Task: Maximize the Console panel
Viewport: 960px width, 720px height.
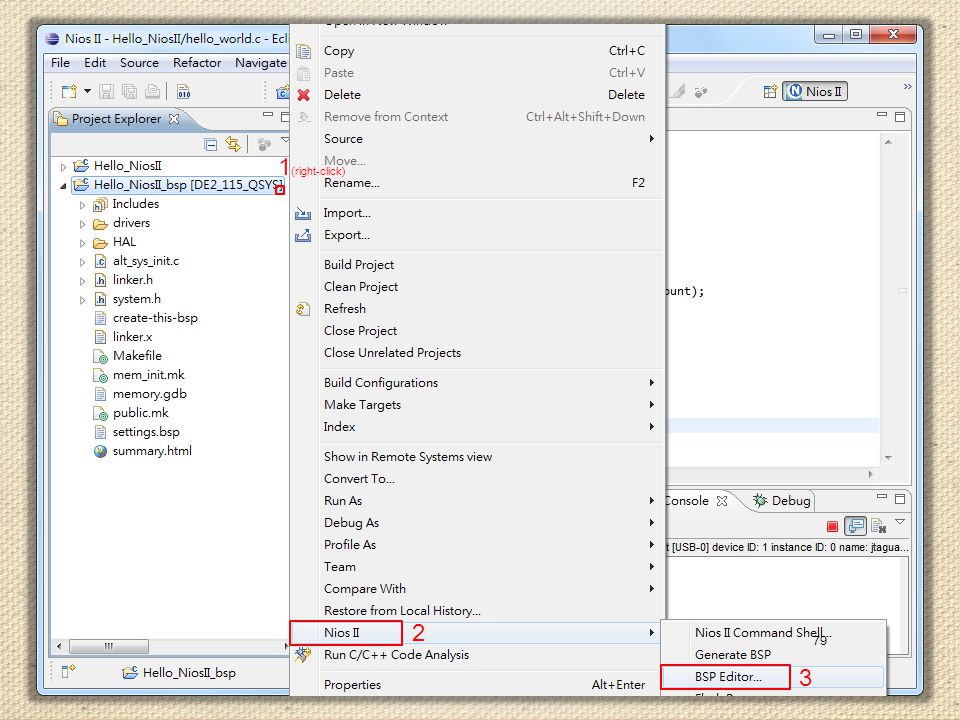Action: coord(900,499)
